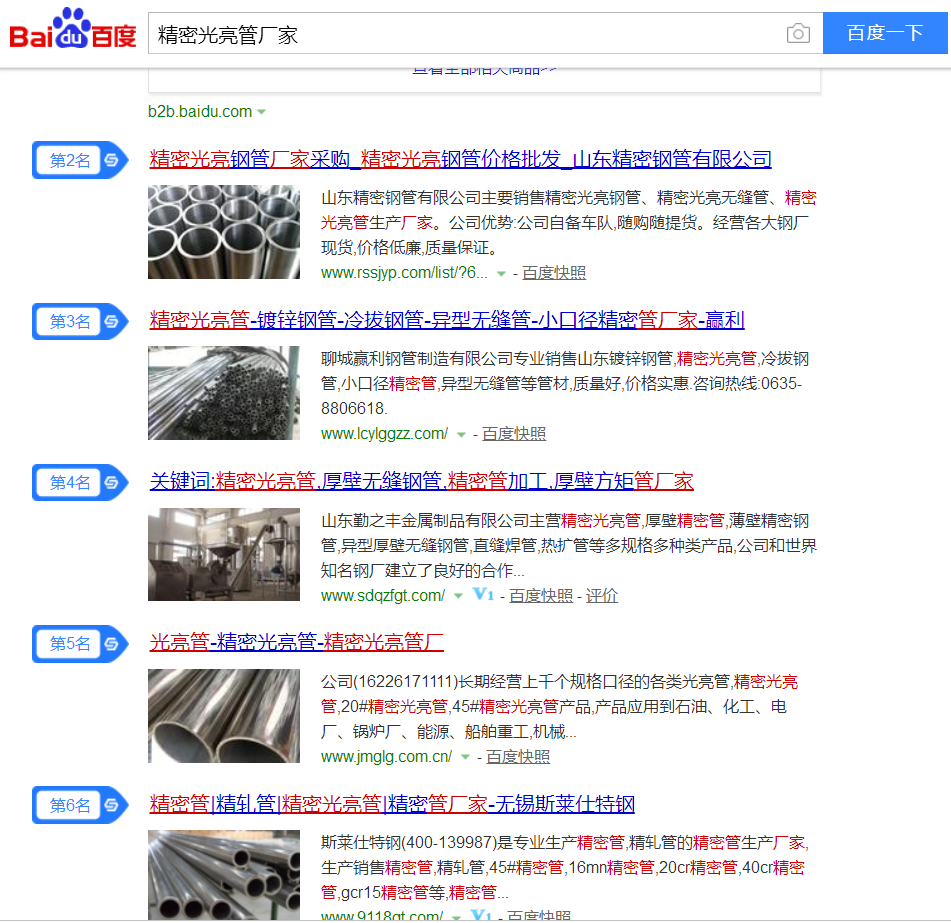Screen dimensions: 951x923
Task: Click the 第5名 rank badge
Action: coord(80,643)
